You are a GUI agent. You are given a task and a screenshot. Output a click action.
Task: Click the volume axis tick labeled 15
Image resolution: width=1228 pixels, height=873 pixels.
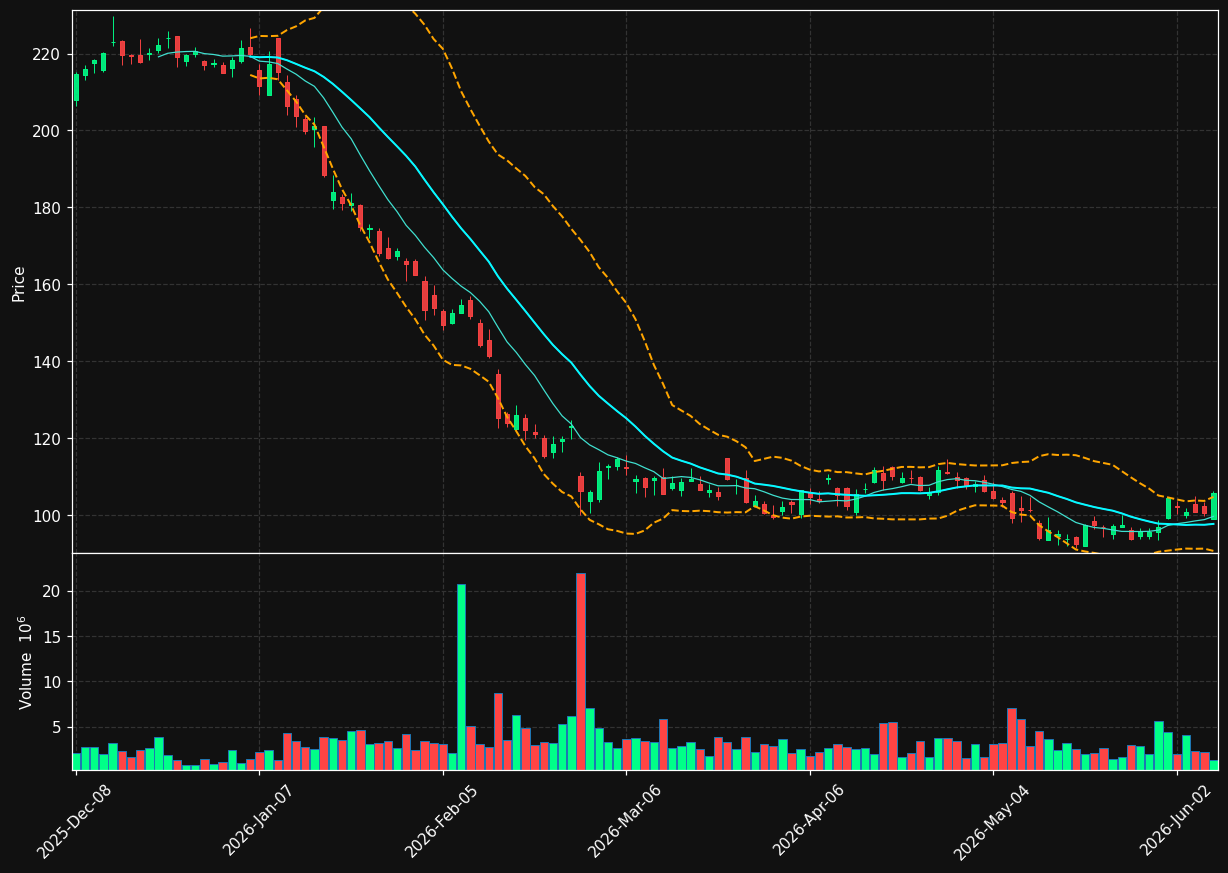click(51, 637)
